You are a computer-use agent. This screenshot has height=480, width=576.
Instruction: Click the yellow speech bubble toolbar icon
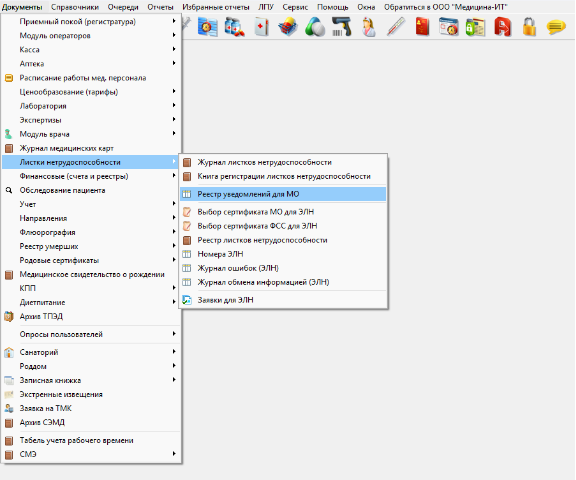[556, 27]
